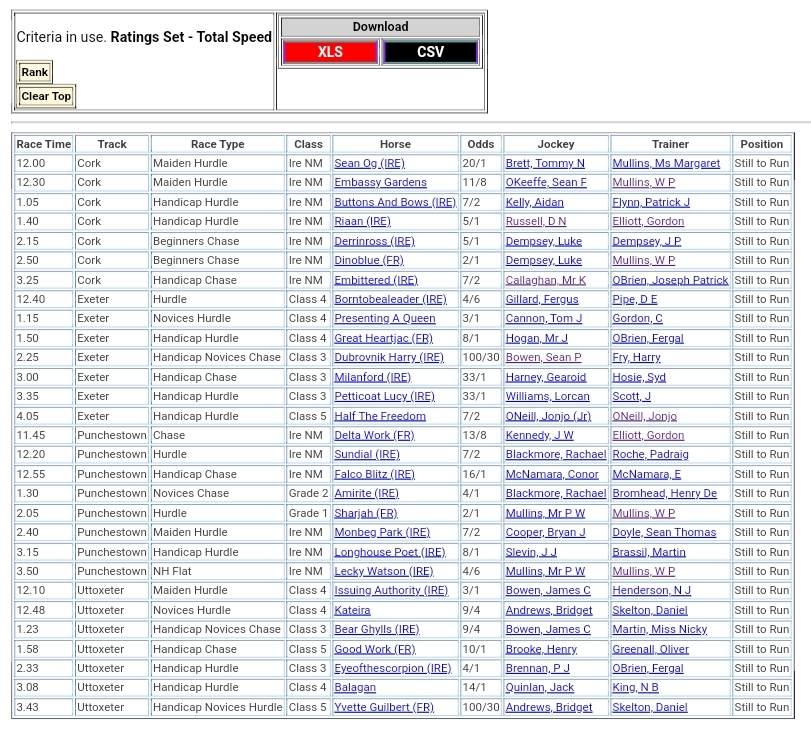
Task: Click the red XLS download button
Action: [x=329, y=52]
